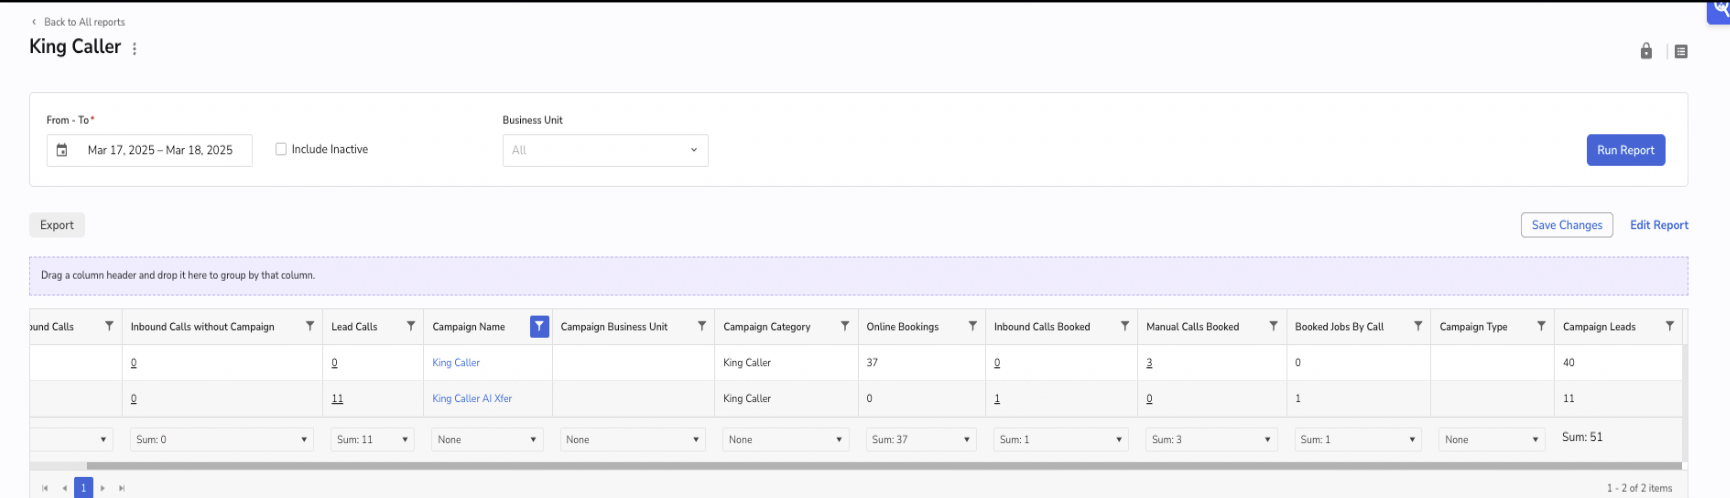Image resolution: width=1730 pixels, height=498 pixels.
Task: Open the Sum: 37 aggregate dropdown
Action: [x=921, y=439]
